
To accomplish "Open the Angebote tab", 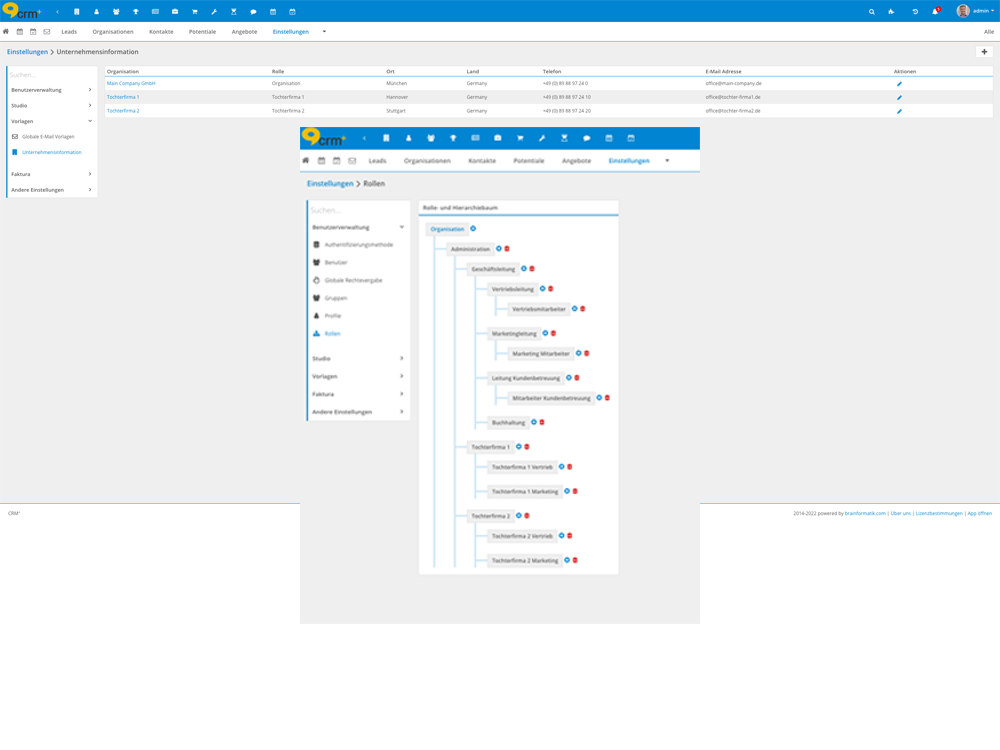I will point(244,32).
